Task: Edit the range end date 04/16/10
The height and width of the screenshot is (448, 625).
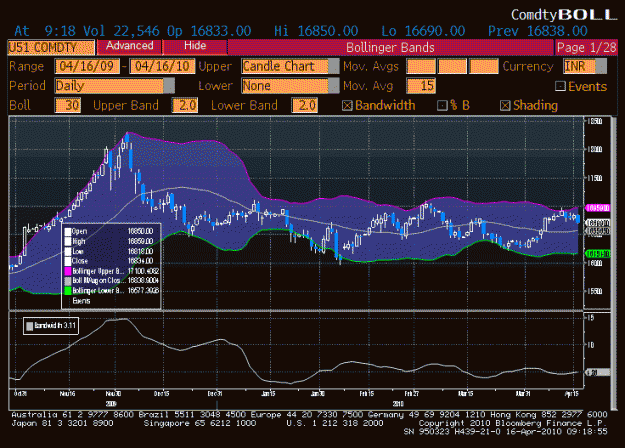Action: click(163, 66)
